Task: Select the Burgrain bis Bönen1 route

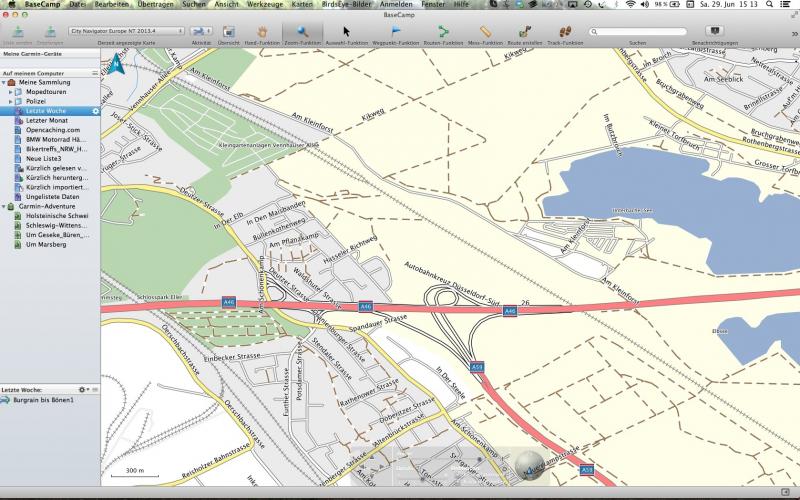Action: pos(44,401)
